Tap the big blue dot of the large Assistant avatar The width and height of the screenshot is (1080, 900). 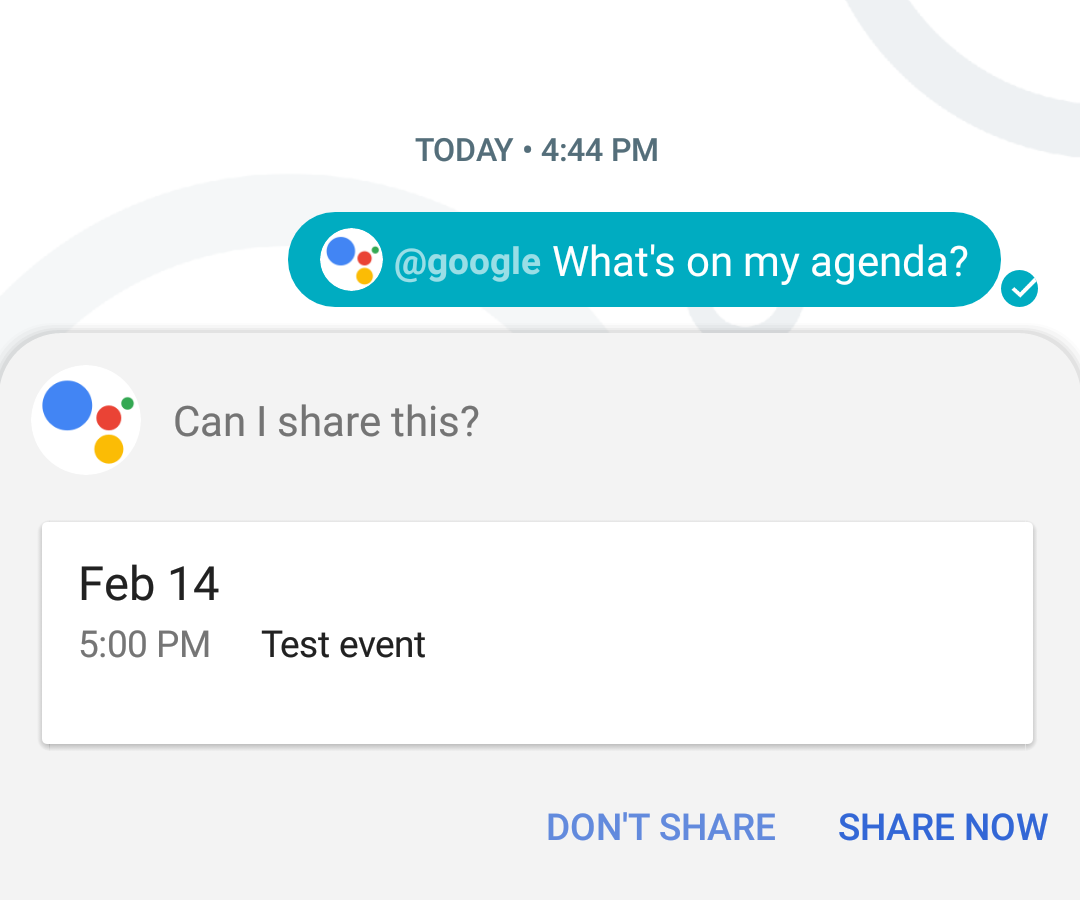click(x=68, y=405)
